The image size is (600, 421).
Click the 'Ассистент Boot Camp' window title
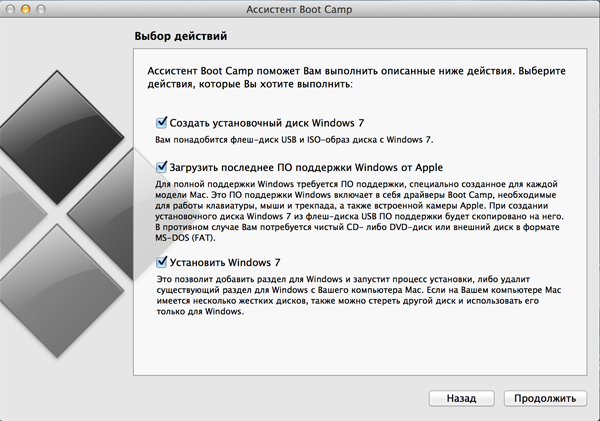point(300,11)
